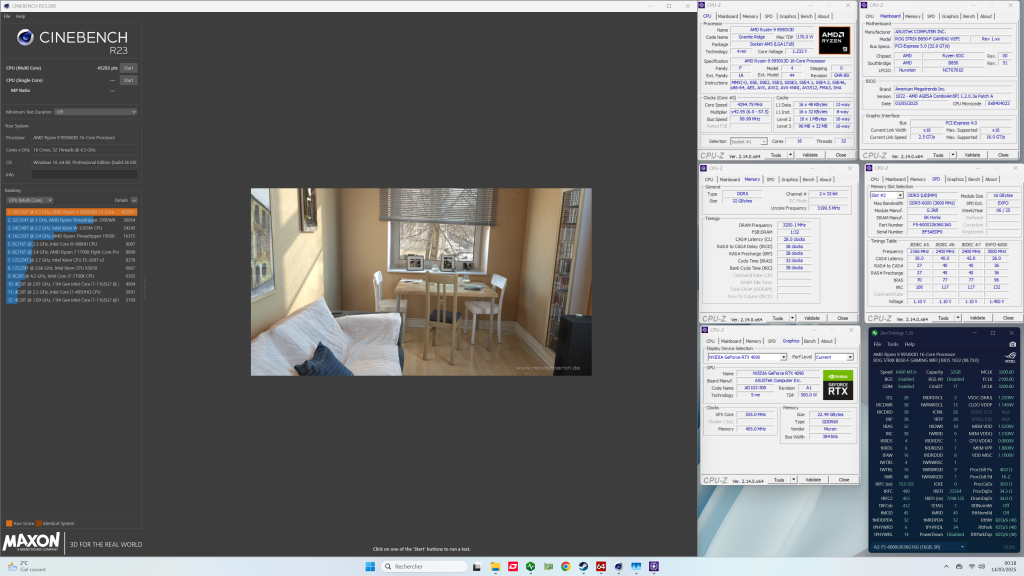Open the CPU (Multi Core) ranking dropdown

tap(29, 200)
